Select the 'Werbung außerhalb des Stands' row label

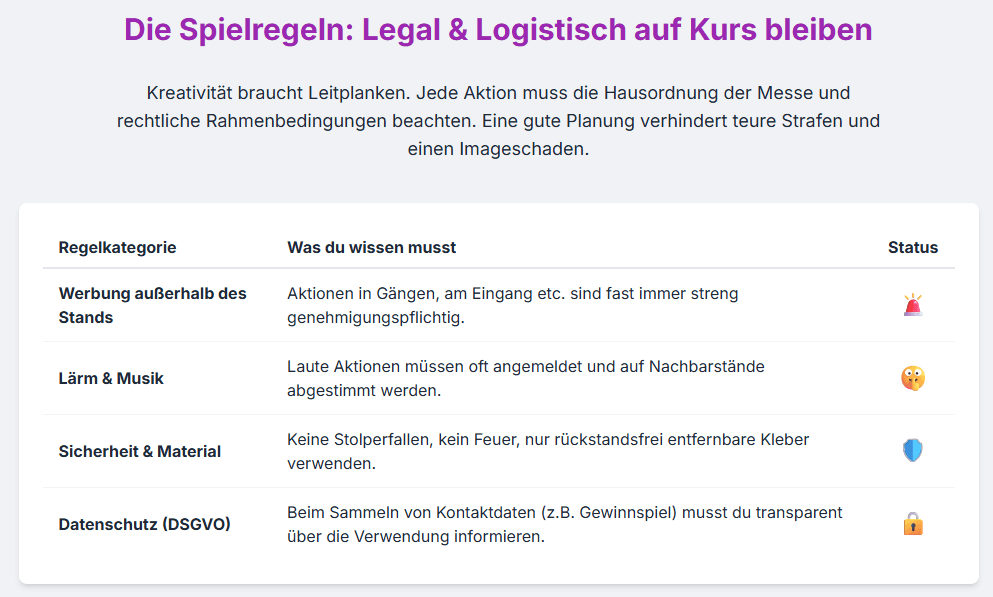click(x=152, y=305)
